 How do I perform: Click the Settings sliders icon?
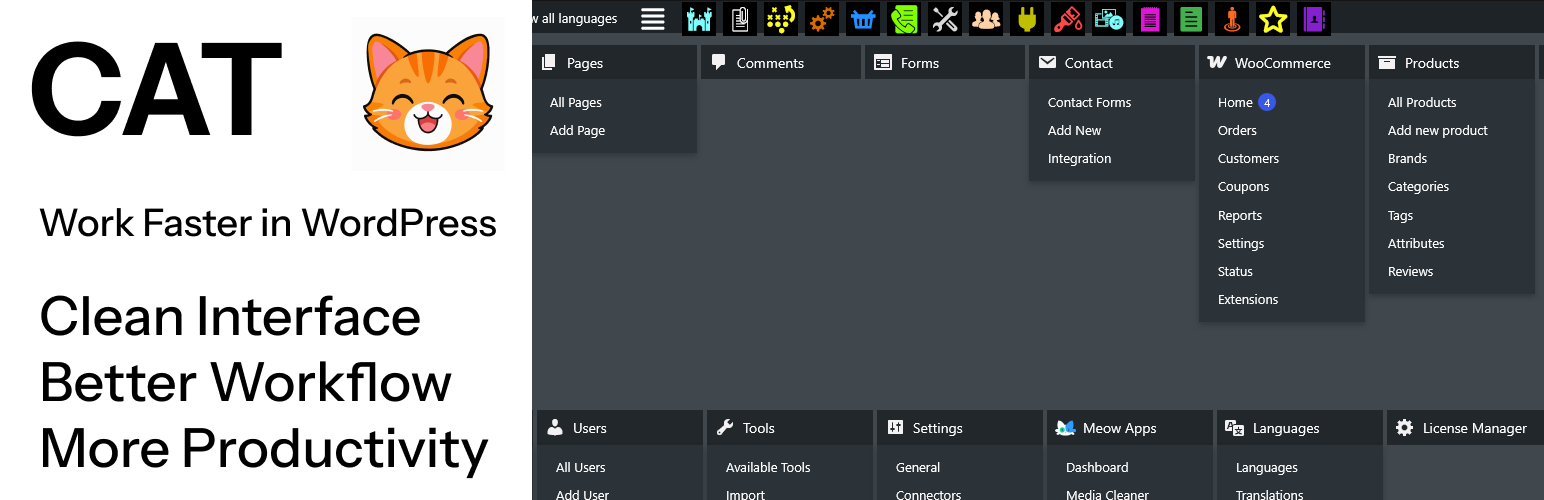click(895, 427)
